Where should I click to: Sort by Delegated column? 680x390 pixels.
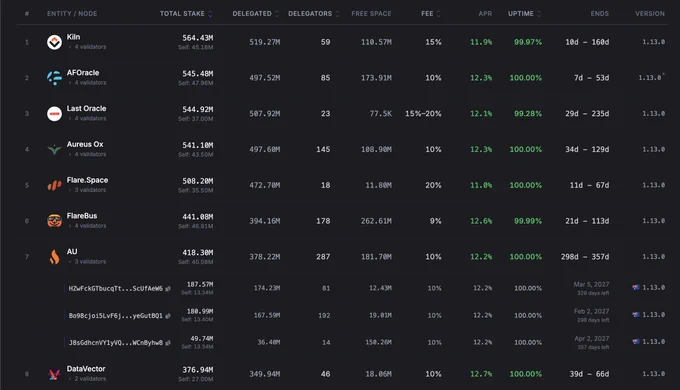pyautogui.click(x=255, y=13)
